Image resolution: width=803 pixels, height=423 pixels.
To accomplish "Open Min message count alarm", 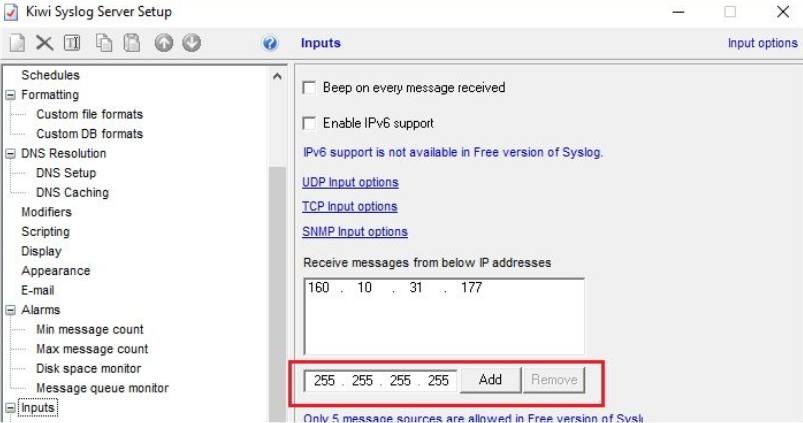I will [x=90, y=329].
